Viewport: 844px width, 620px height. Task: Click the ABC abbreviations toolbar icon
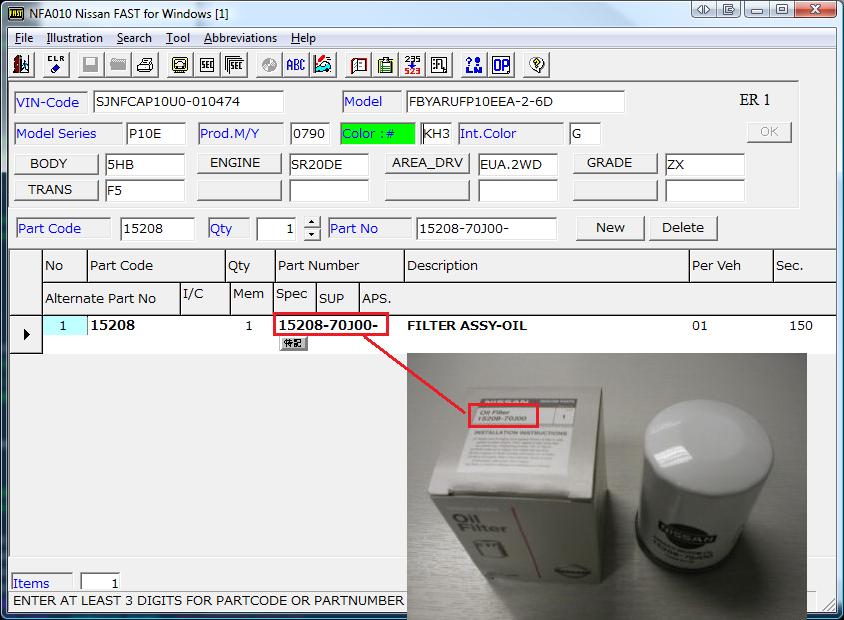tap(296, 65)
